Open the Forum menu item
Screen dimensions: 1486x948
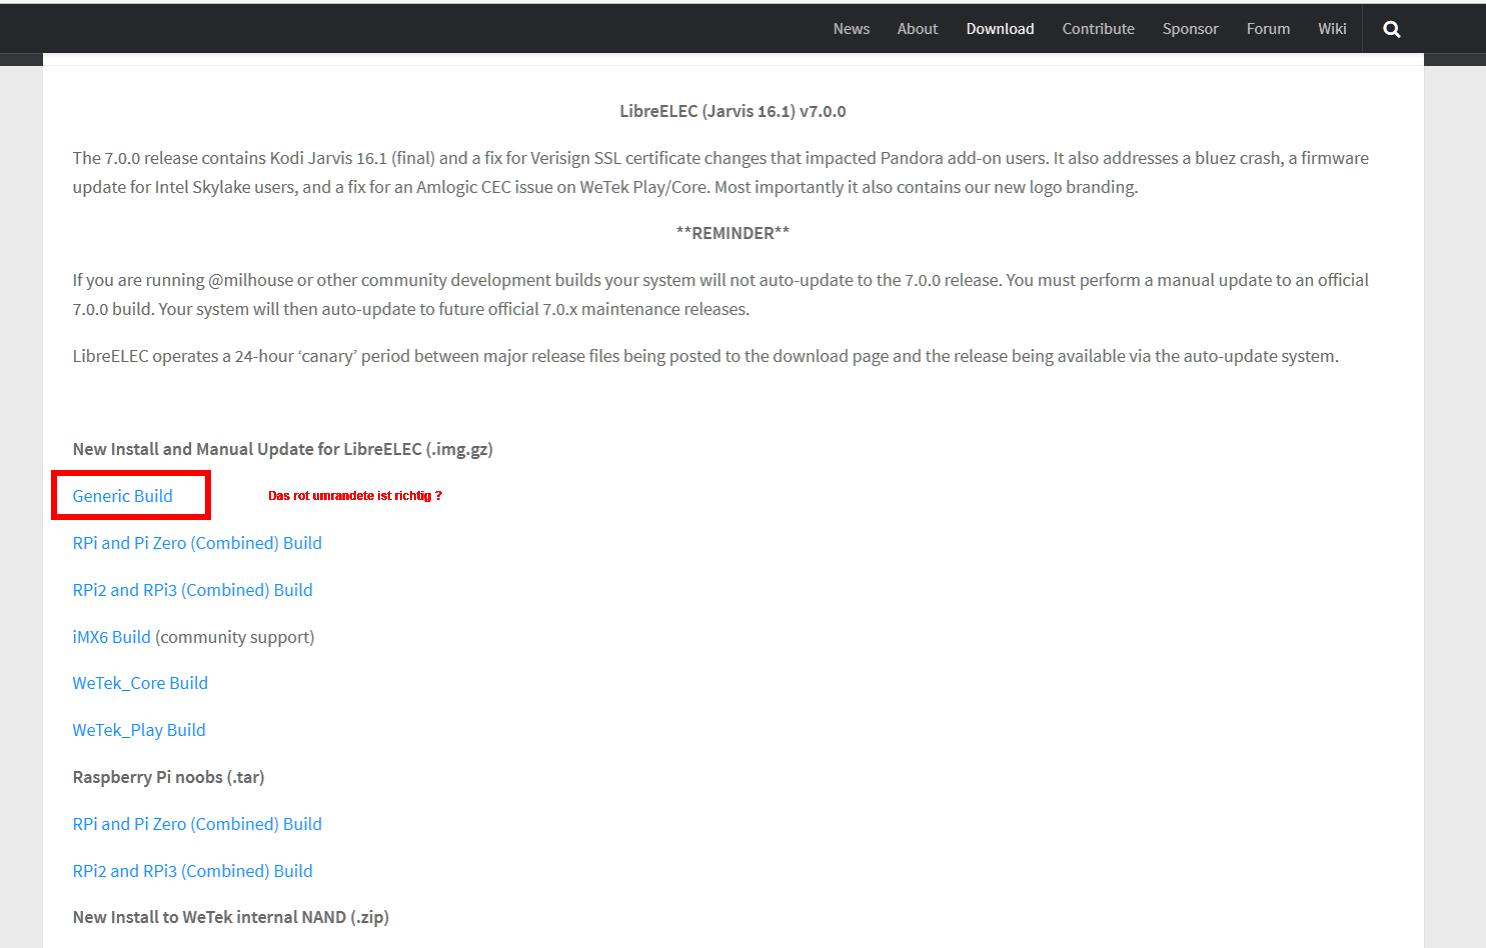[1268, 29]
